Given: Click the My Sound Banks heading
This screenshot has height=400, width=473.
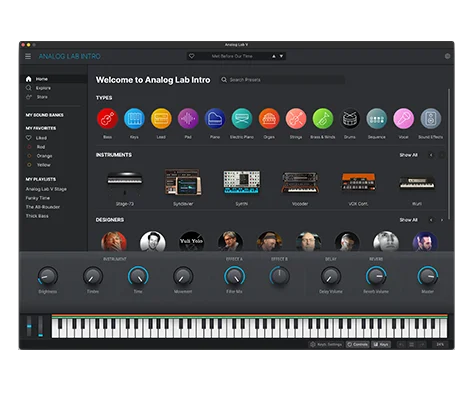Looking at the screenshot, I should coord(44,115).
